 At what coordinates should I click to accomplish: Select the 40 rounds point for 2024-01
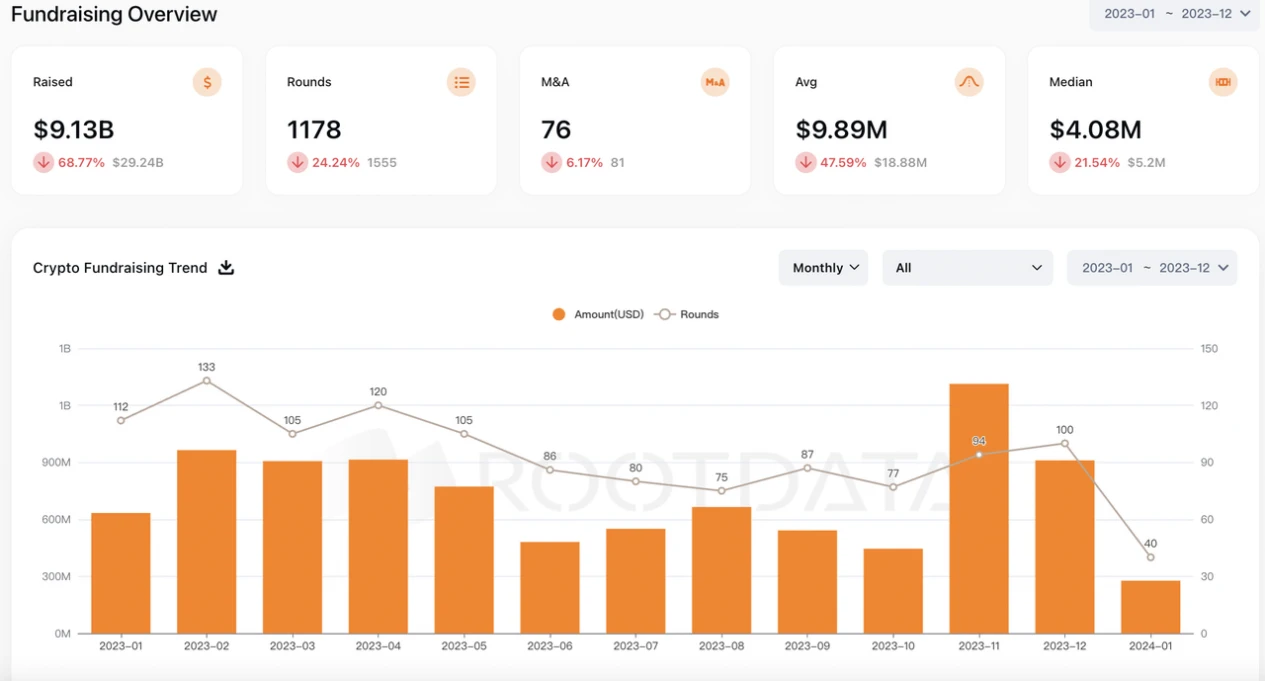1150,557
